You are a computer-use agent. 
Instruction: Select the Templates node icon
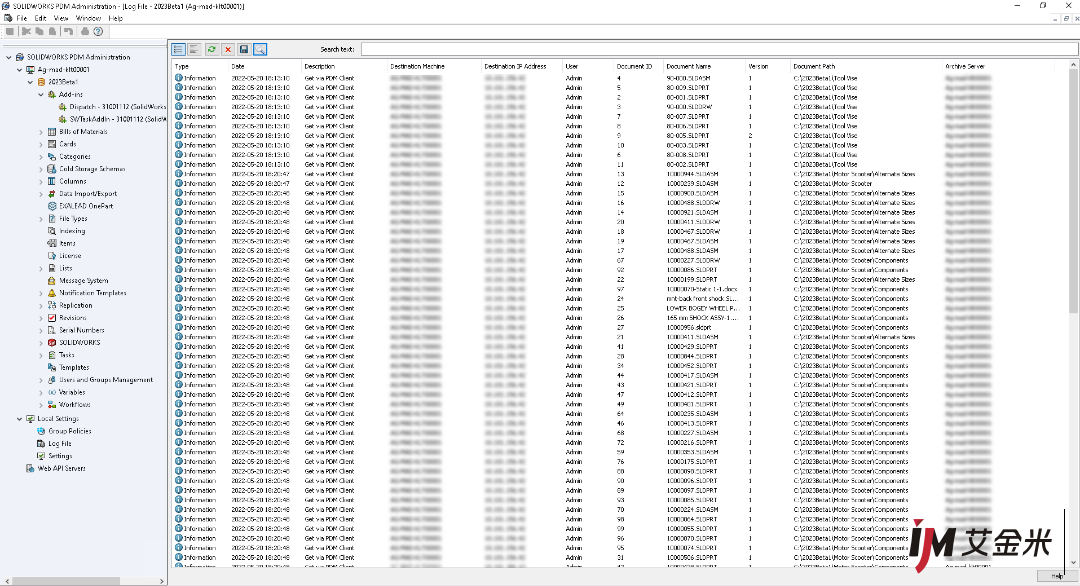pos(52,367)
